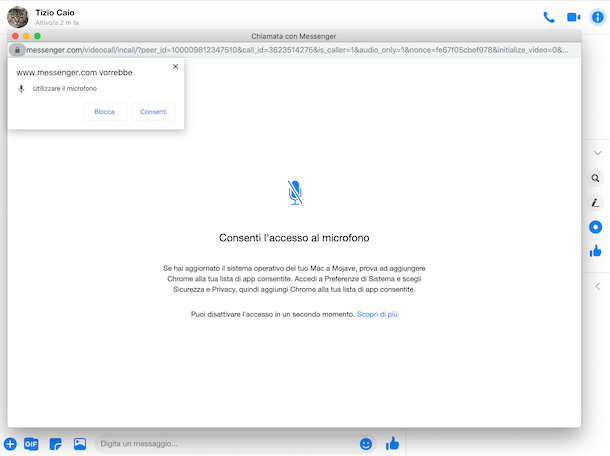Open more actions with the plus icon
This screenshot has width=610, height=456.
click(x=10, y=444)
